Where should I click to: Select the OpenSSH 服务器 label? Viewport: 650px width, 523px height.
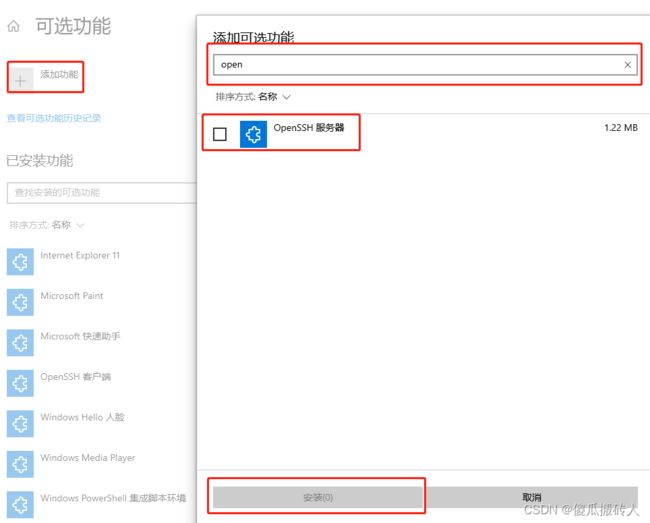pos(309,128)
